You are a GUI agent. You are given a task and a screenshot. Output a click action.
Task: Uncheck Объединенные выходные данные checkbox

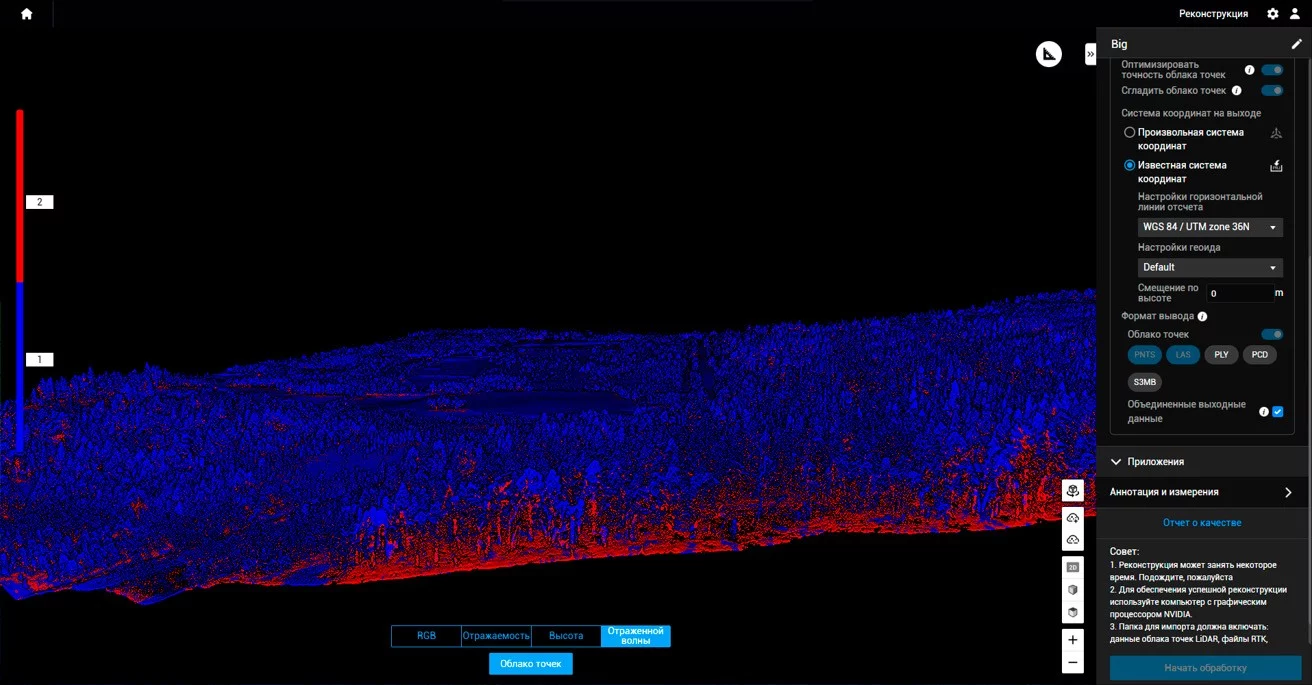click(1278, 412)
